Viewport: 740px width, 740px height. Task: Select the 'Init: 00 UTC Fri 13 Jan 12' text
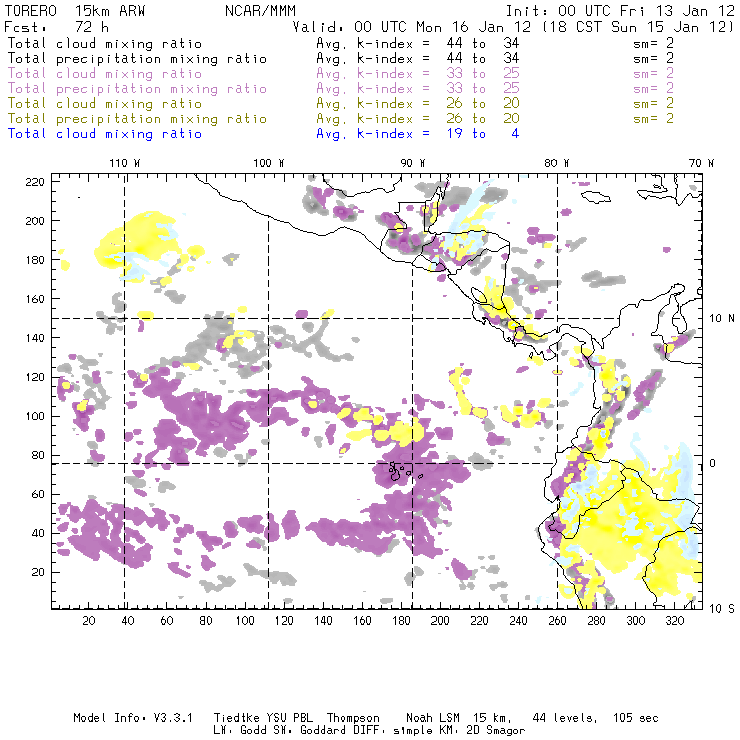click(620, 11)
